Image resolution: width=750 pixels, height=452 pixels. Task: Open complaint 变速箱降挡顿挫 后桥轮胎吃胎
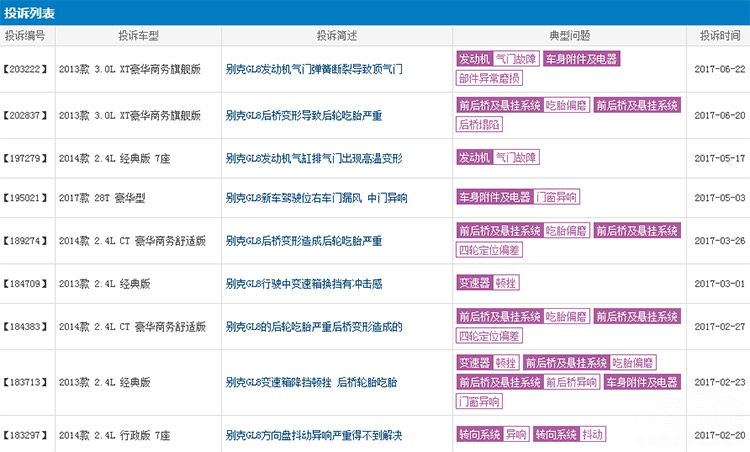coord(312,382)
